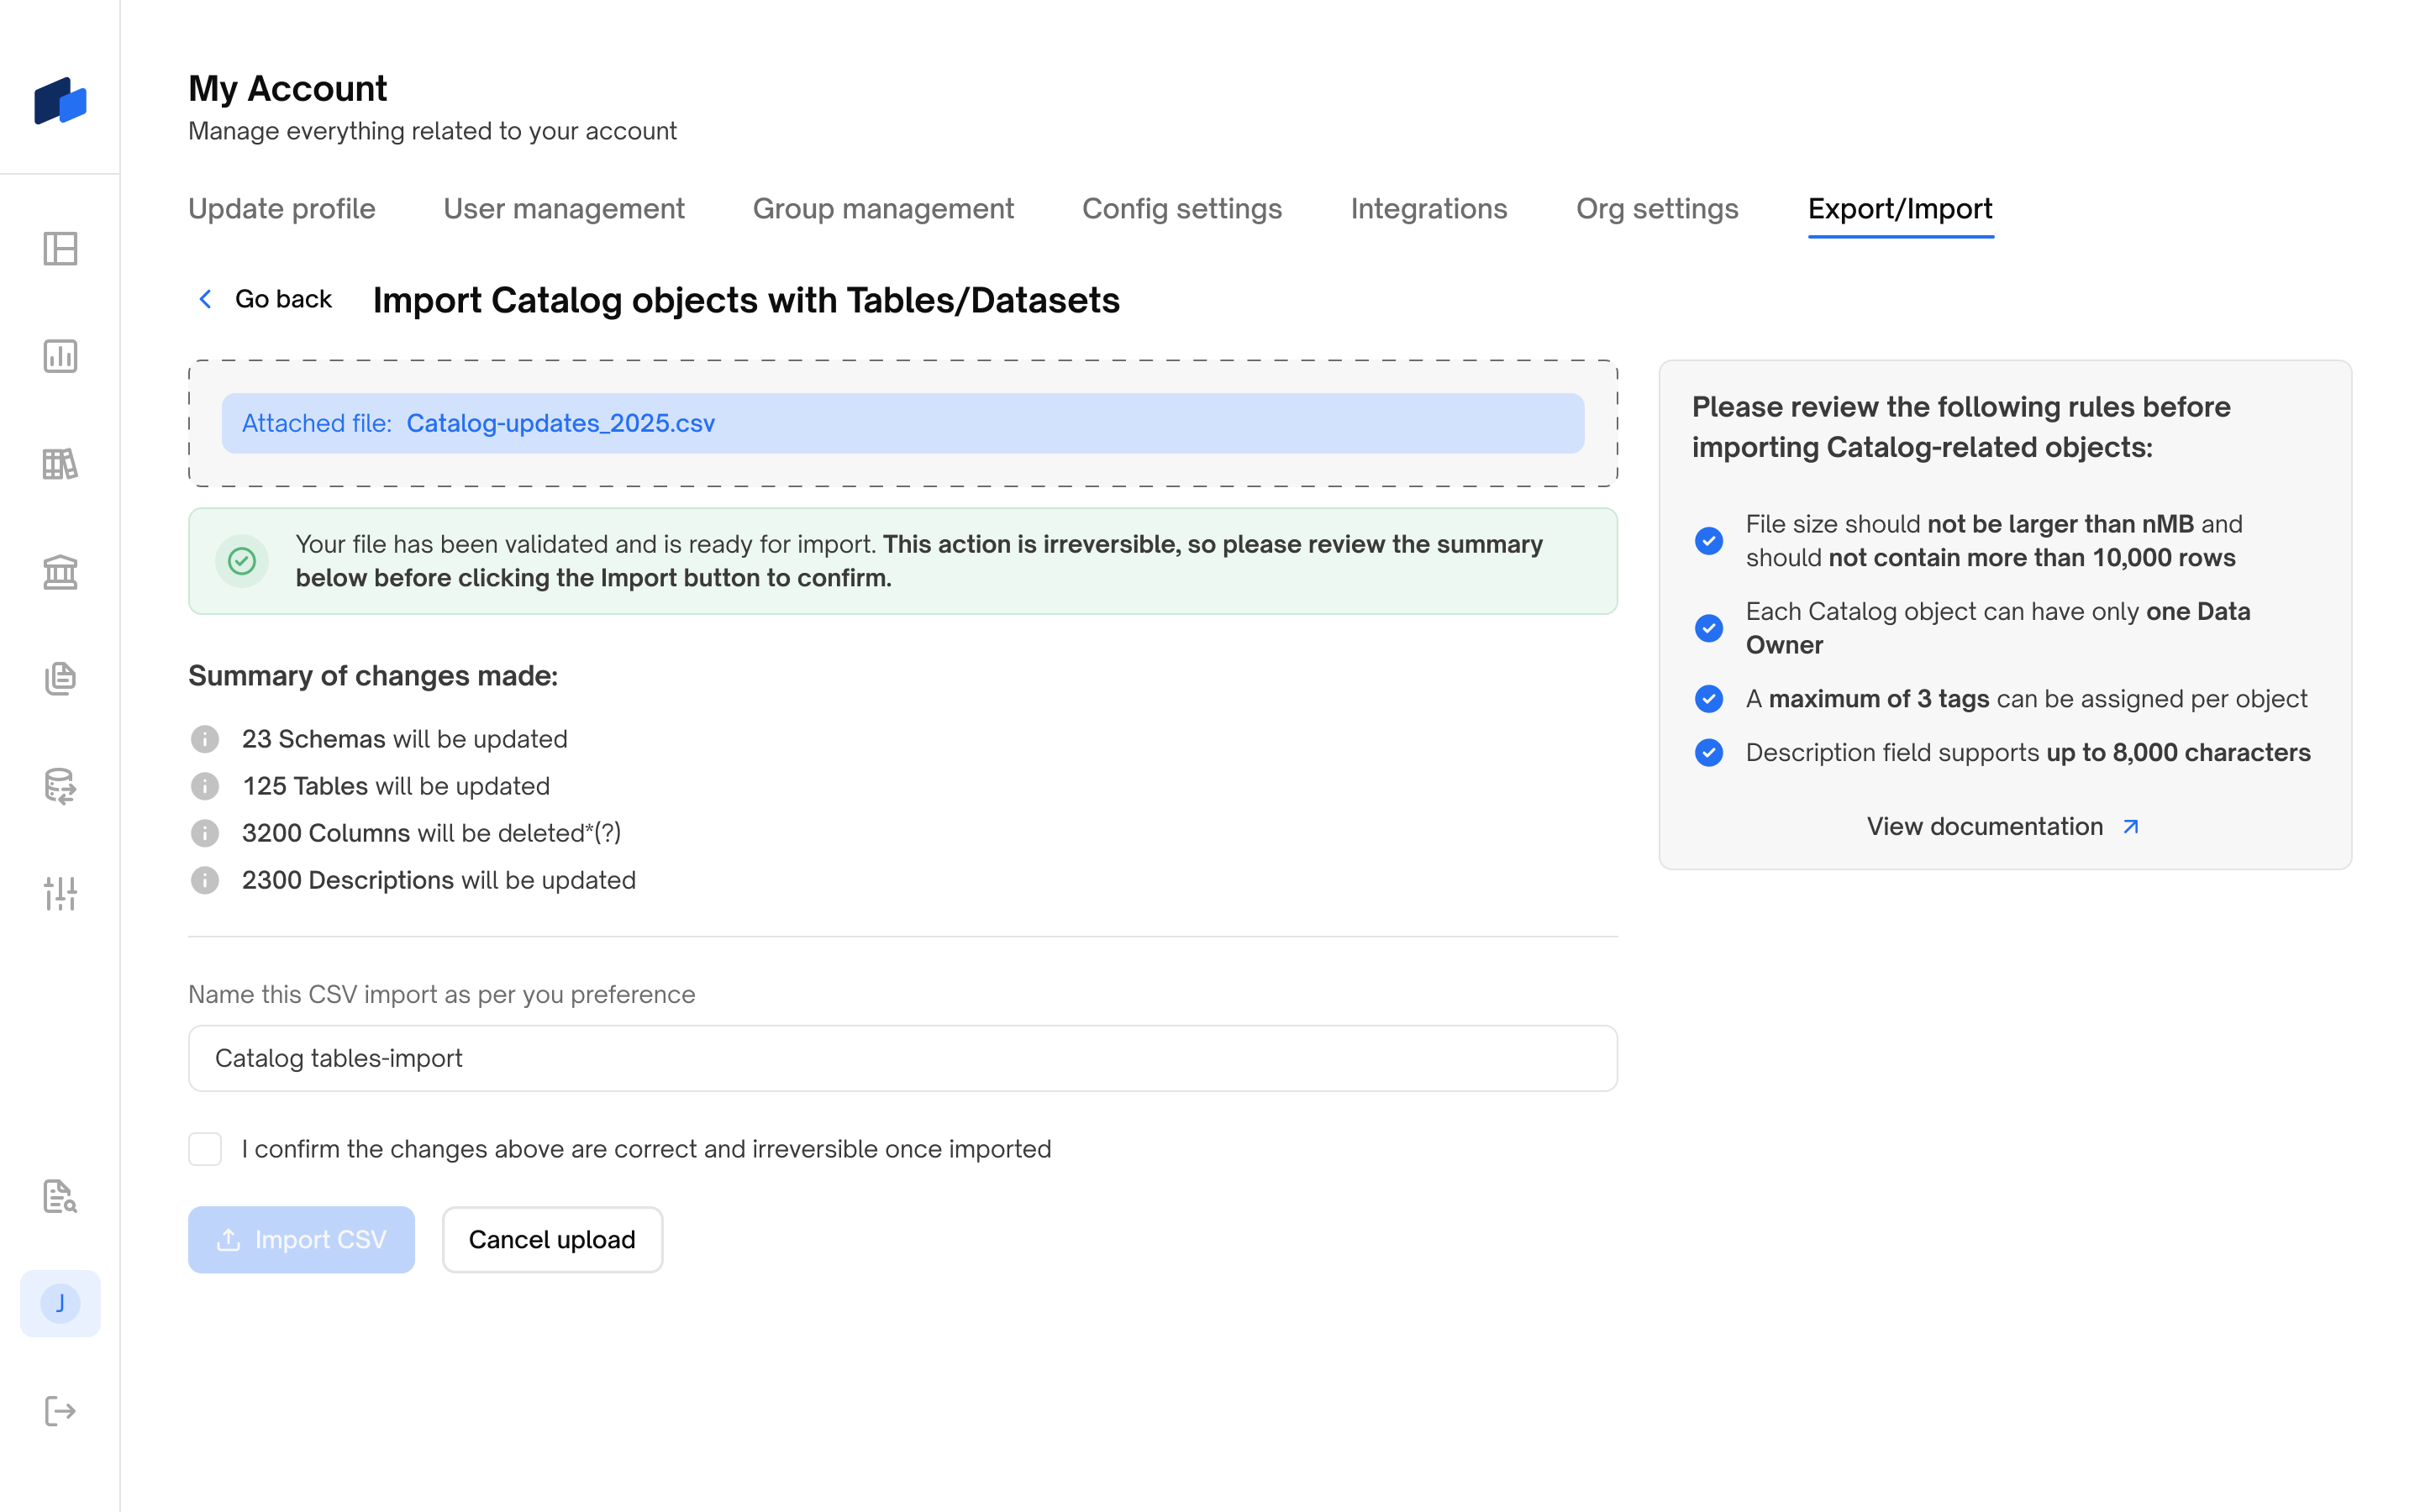
Task: Click the CSV import name input field
Action: coord(902,1058)
